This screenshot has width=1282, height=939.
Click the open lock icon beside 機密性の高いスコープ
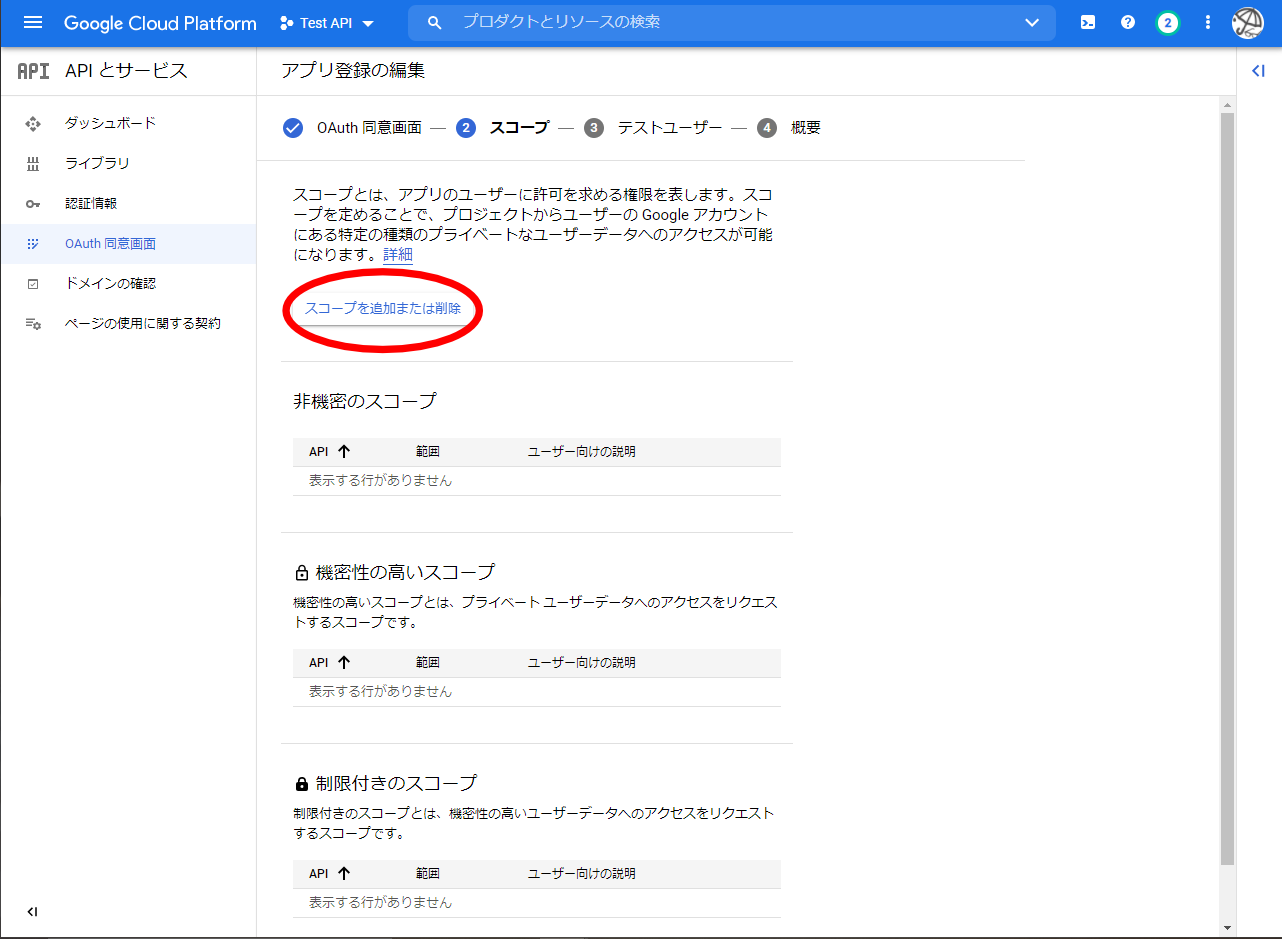click(x=301, y=573)
